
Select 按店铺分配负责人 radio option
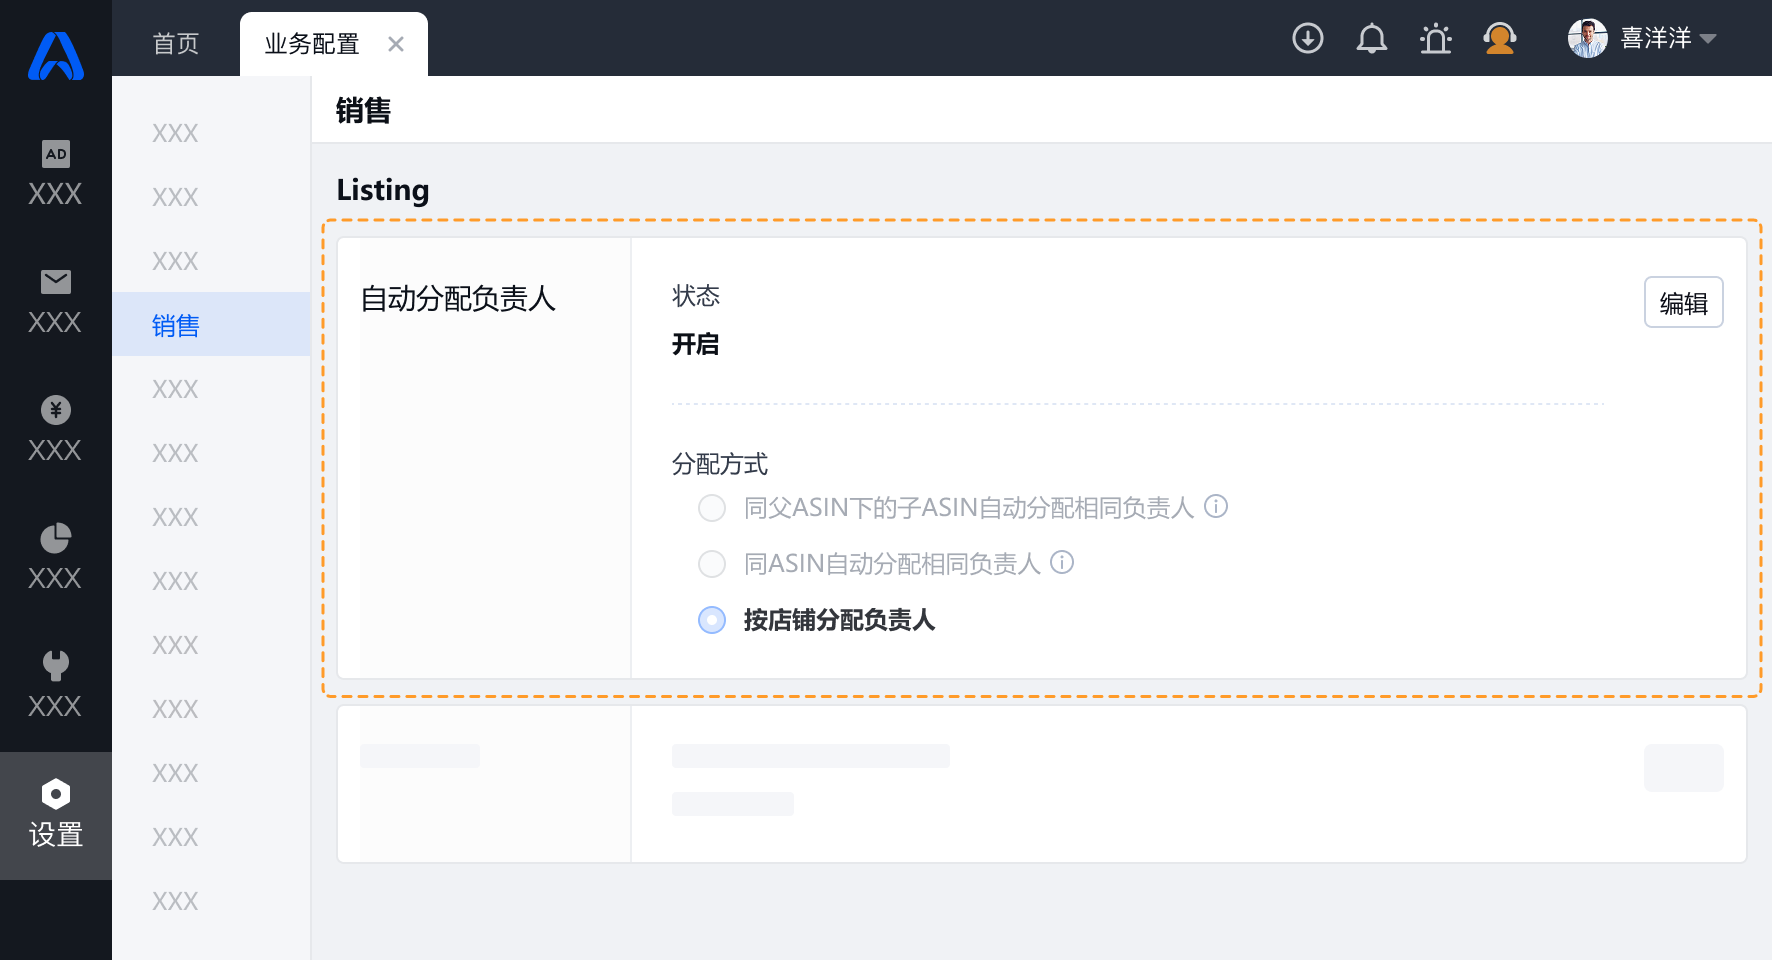712,620
